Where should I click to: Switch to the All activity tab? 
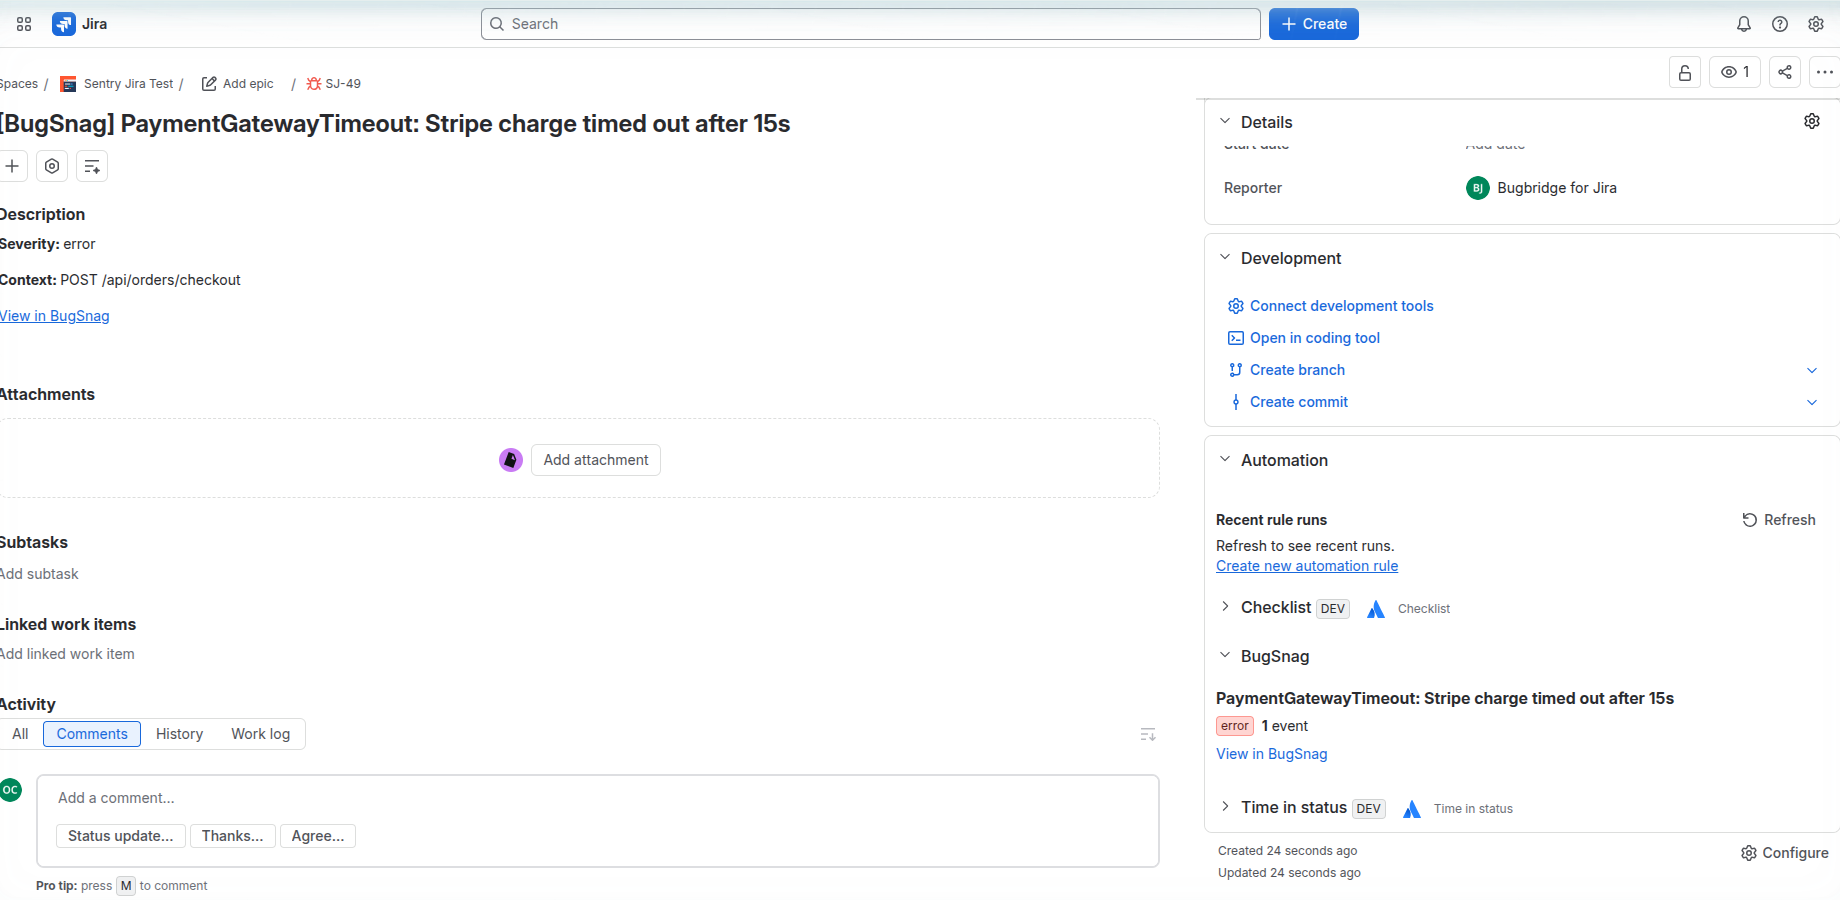coord(20,734)
